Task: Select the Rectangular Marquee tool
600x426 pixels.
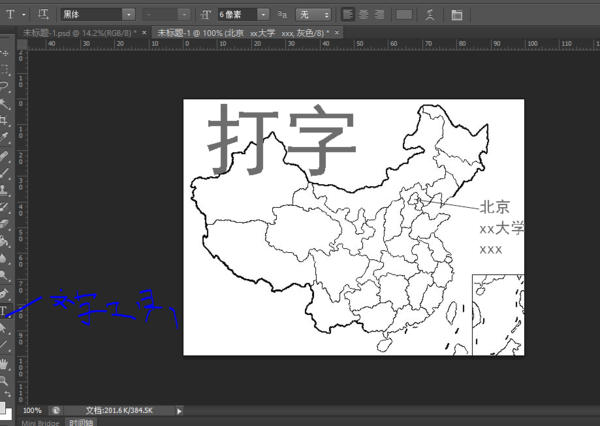Action: (x=5, y=69)
